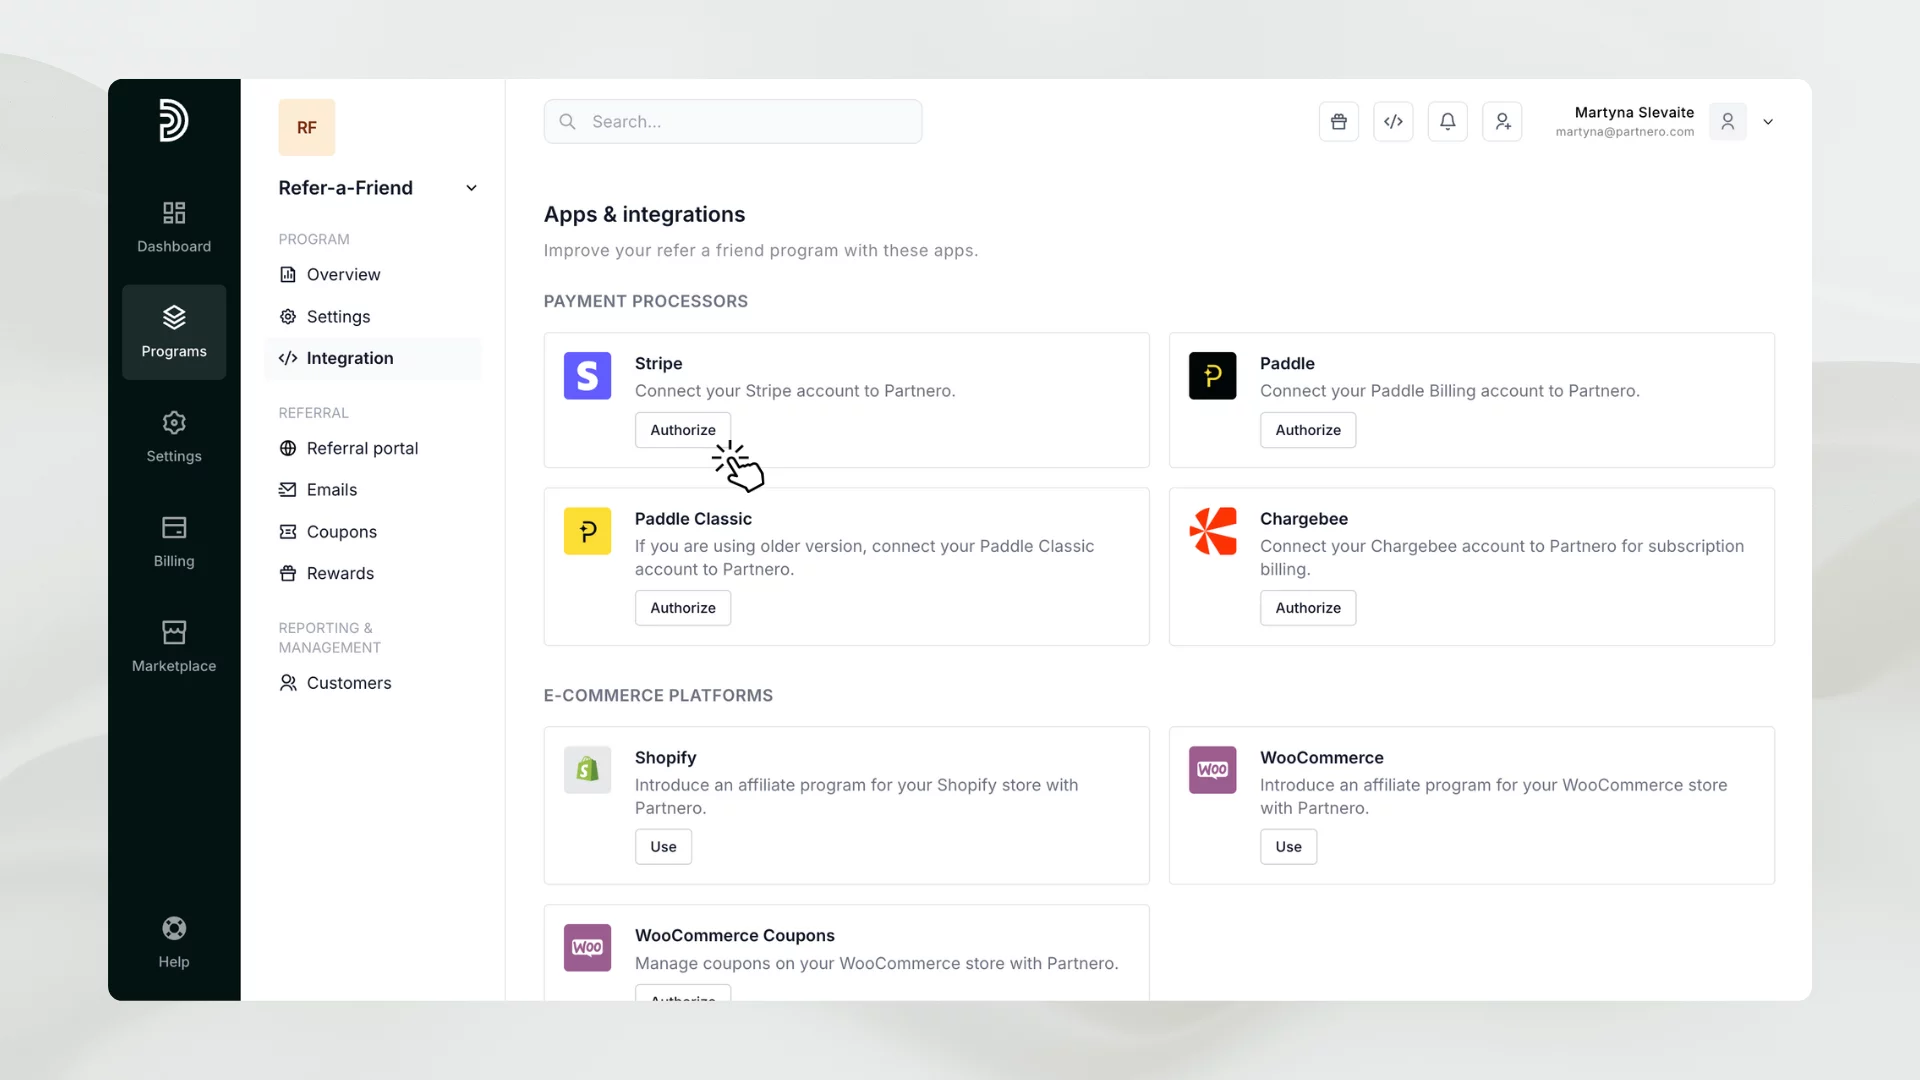Open notifications bell icon
The width and height of the screenshot is (1920, 1080).
click(x=1447, y=122)
